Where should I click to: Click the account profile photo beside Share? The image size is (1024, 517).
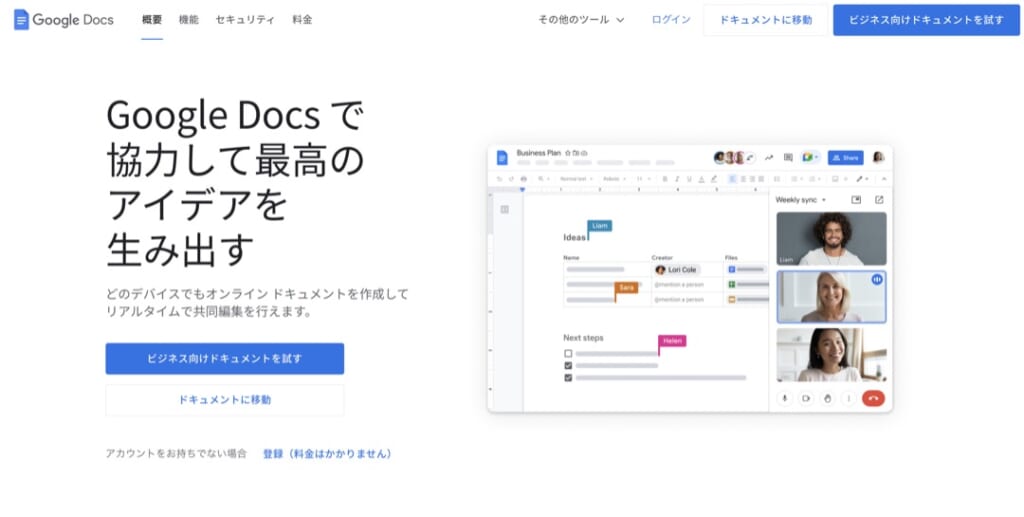pos(878,157)
